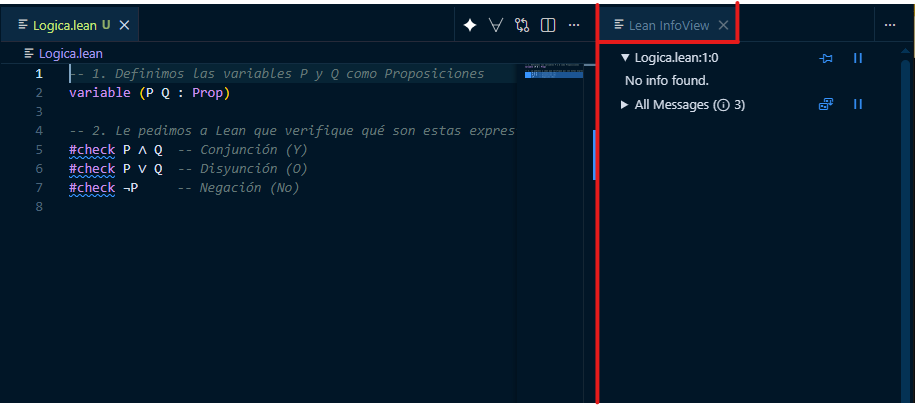Pause updating the All Messages section
The height and width of the screenshot is (405, 915).
[x=857, y=104]
